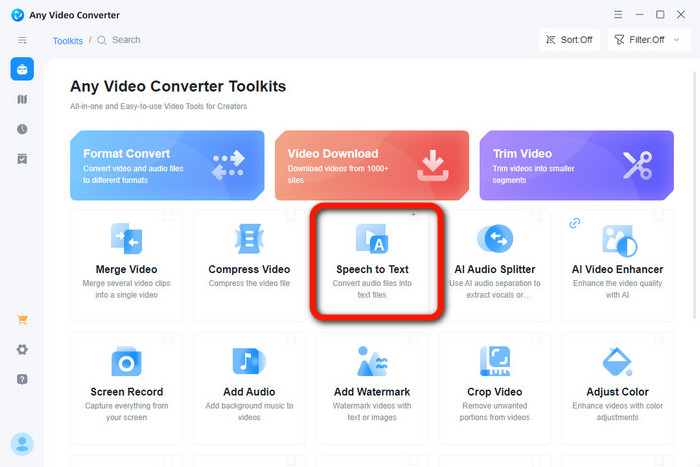Screen dimensions: 700x467
Task: Toggle the bookmark checkbox on Merge Video card
Action: pyautogui.click(x=168, y=215)
